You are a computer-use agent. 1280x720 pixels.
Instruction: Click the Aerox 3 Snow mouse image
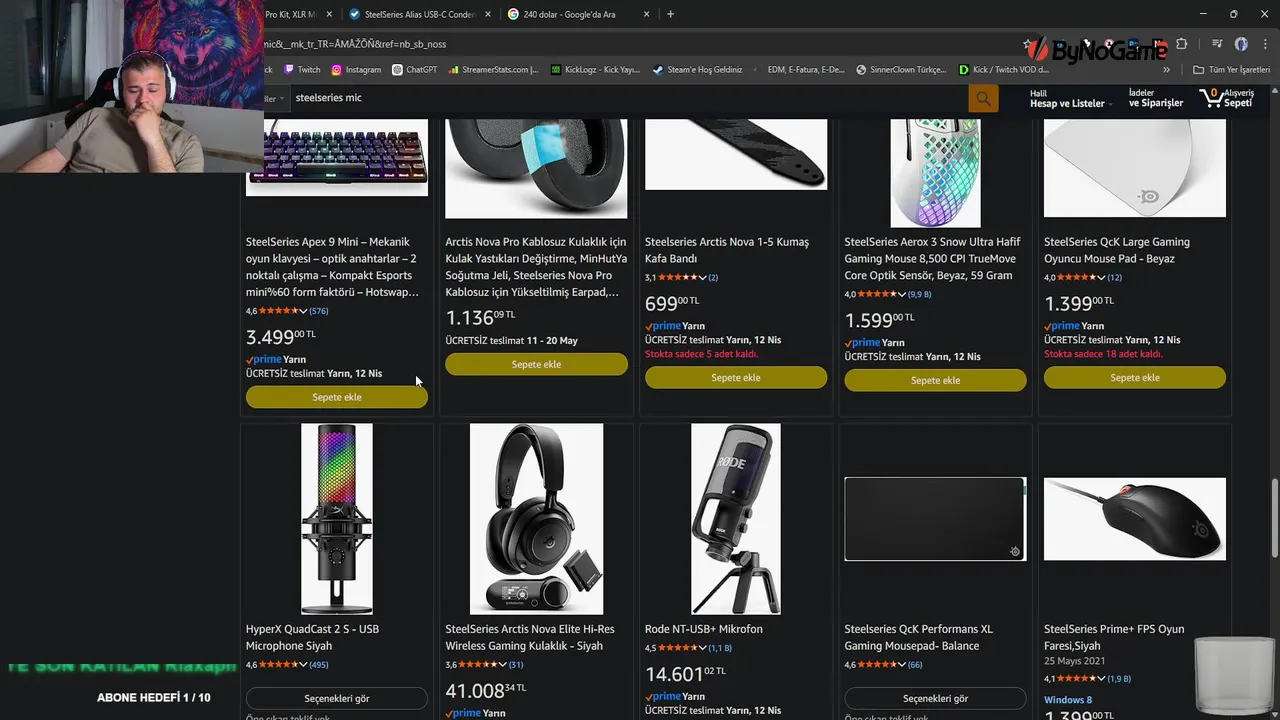tap(935, 172)
